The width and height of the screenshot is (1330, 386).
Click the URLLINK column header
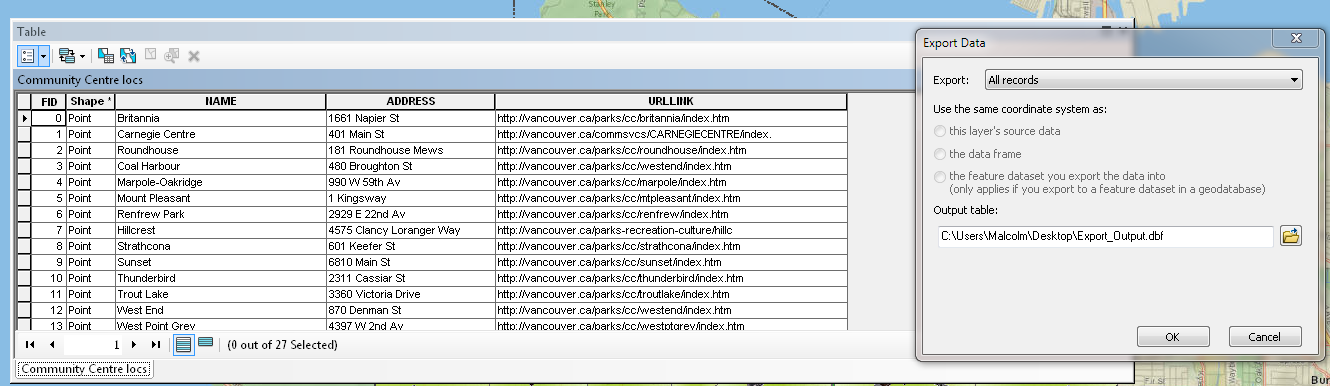tap(671, 102)
